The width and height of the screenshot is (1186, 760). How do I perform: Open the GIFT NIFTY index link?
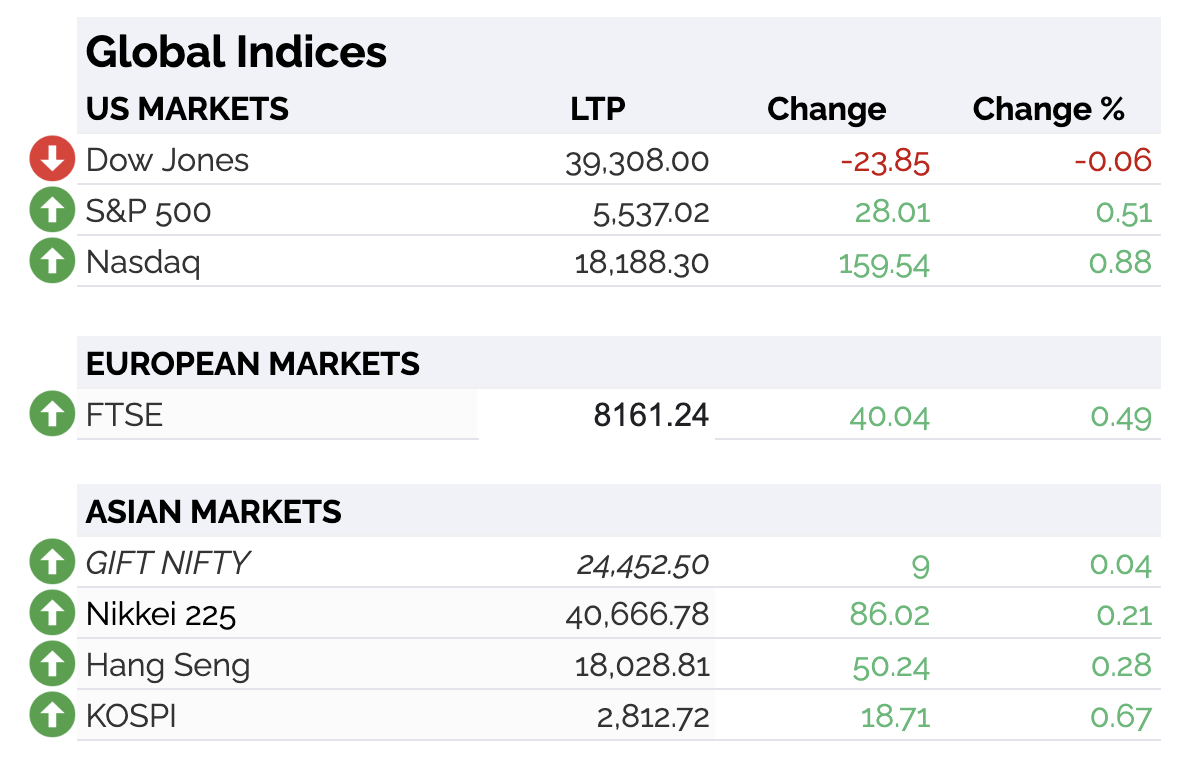[x=168, y=563]
